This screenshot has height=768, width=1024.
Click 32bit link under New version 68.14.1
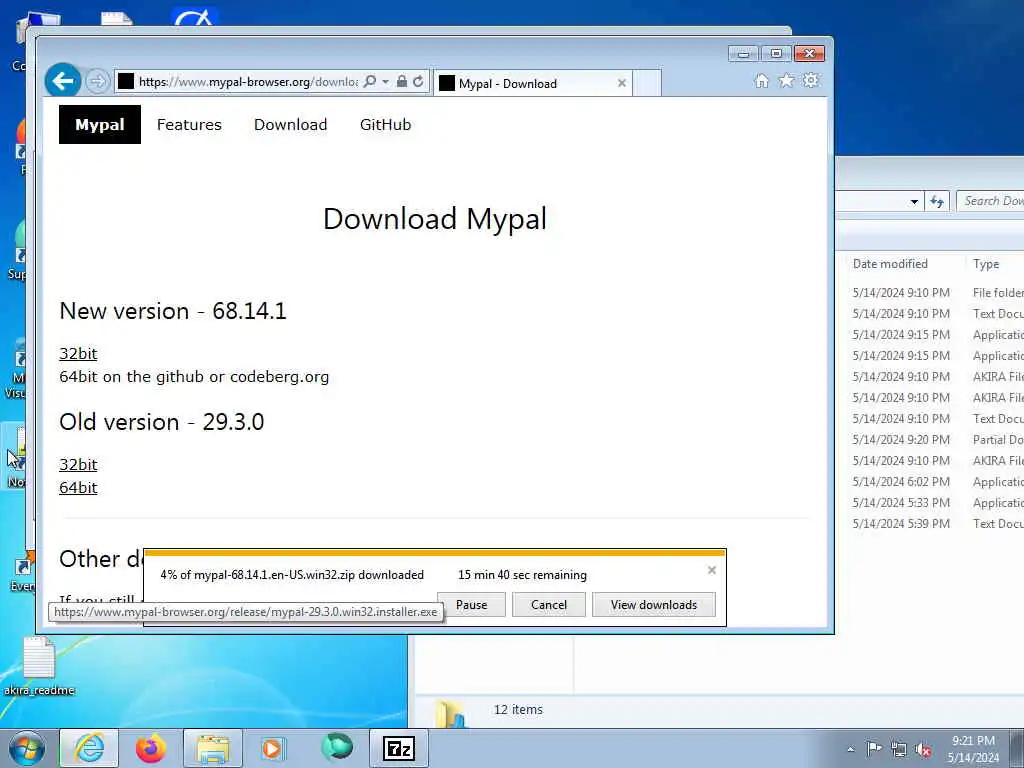coord(78,353)
